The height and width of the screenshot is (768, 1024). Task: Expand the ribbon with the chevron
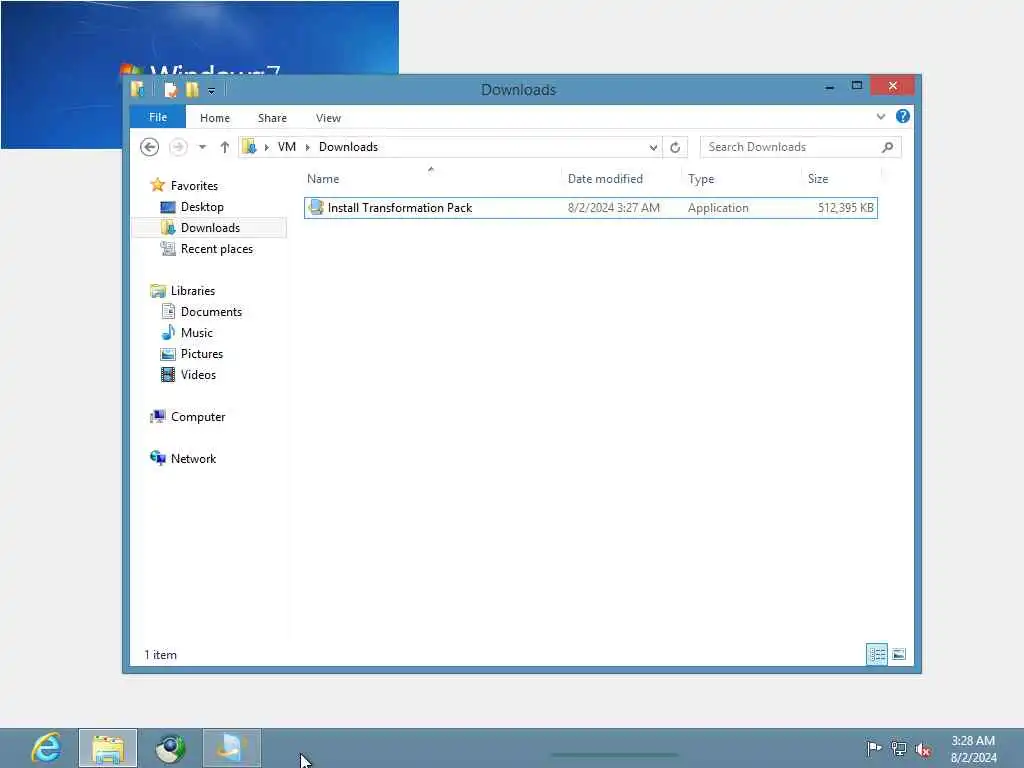coord(880,116)
